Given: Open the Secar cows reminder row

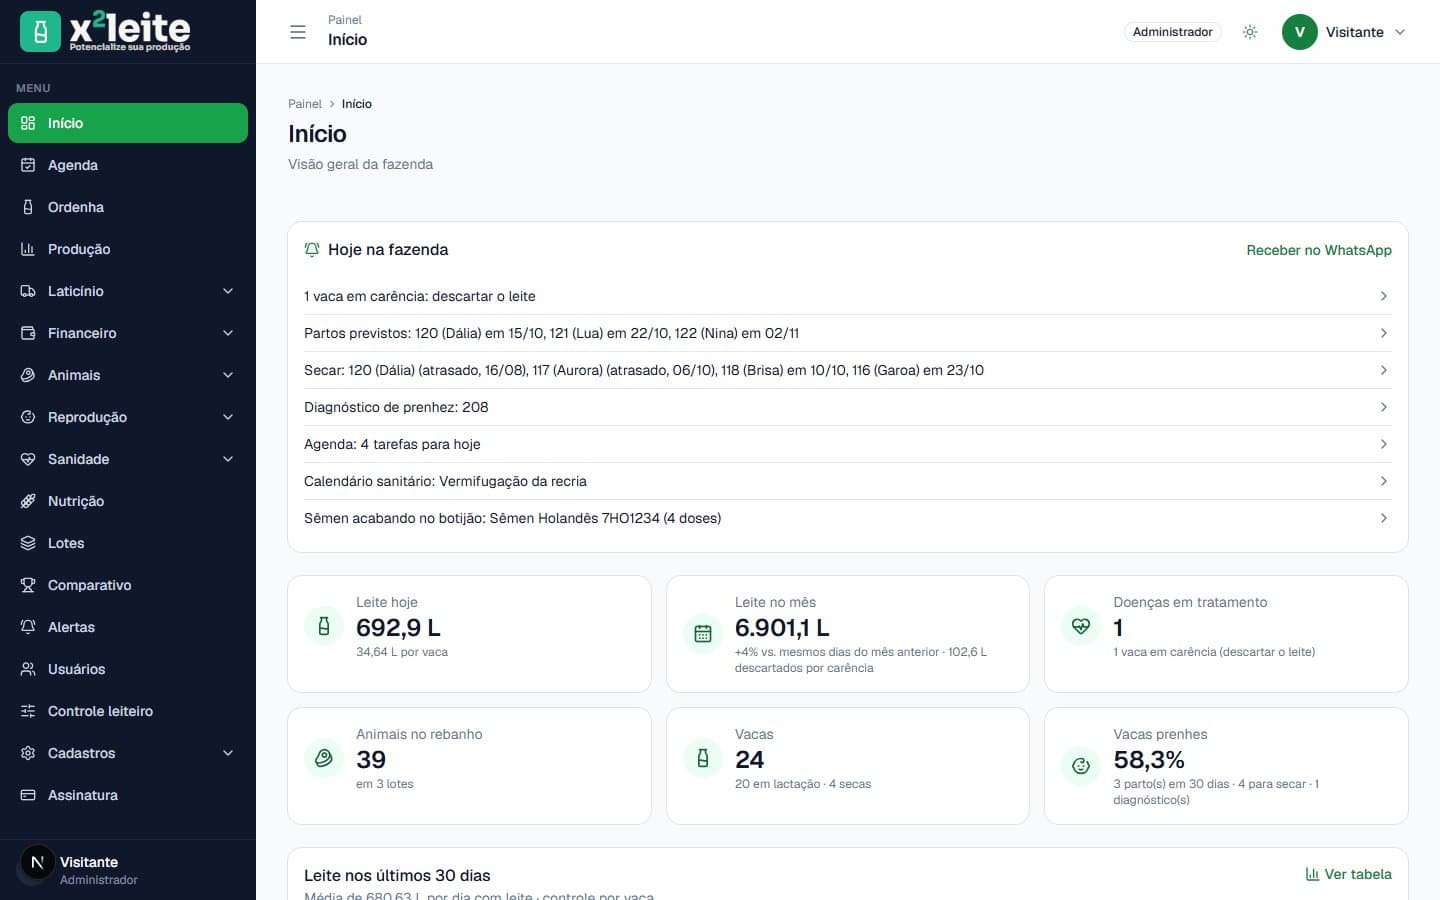Looking at the screenshot, I should point(847,370).
